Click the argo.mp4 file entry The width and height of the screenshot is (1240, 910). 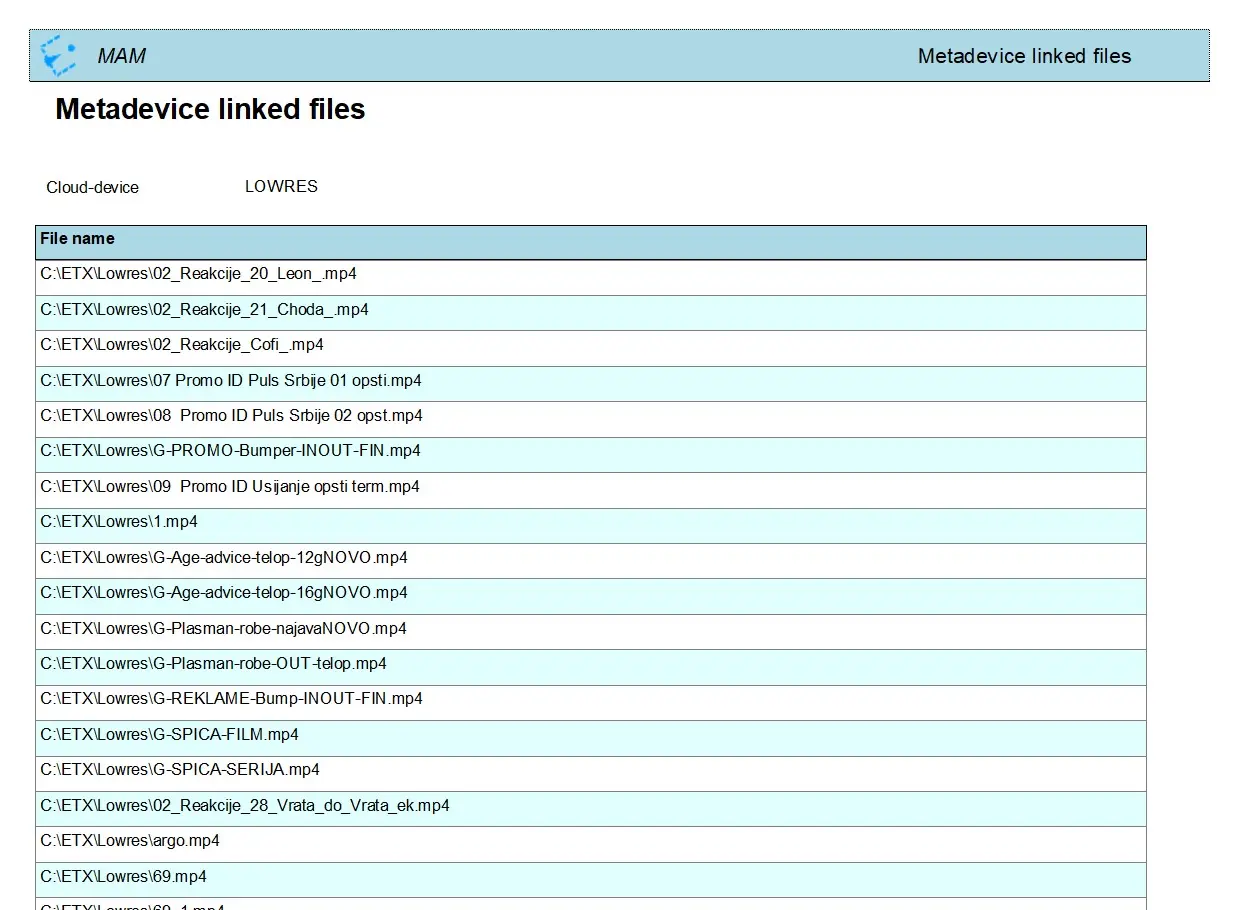point(130,841)
